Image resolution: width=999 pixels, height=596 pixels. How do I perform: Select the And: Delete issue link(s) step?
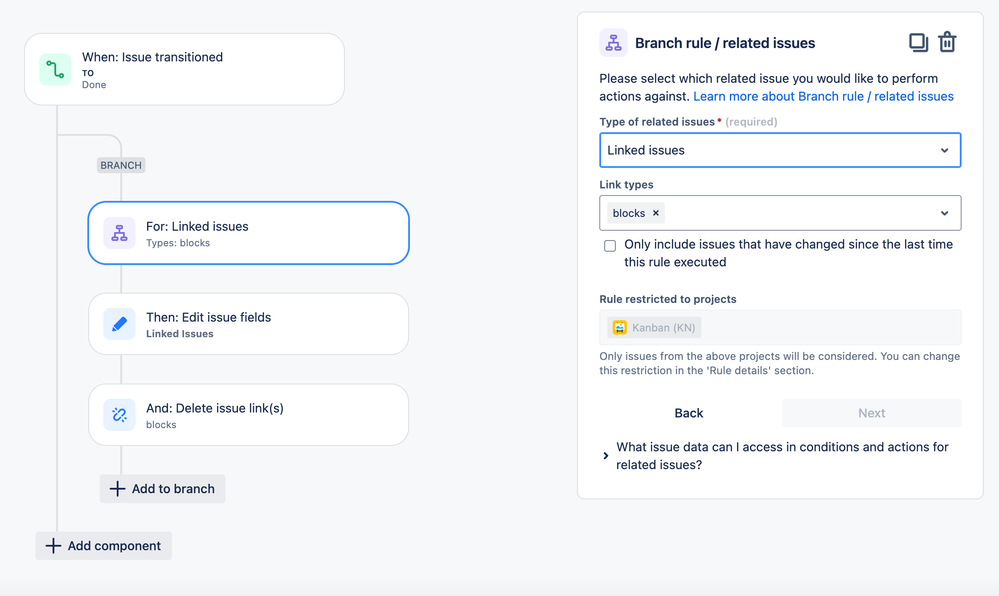248,415
